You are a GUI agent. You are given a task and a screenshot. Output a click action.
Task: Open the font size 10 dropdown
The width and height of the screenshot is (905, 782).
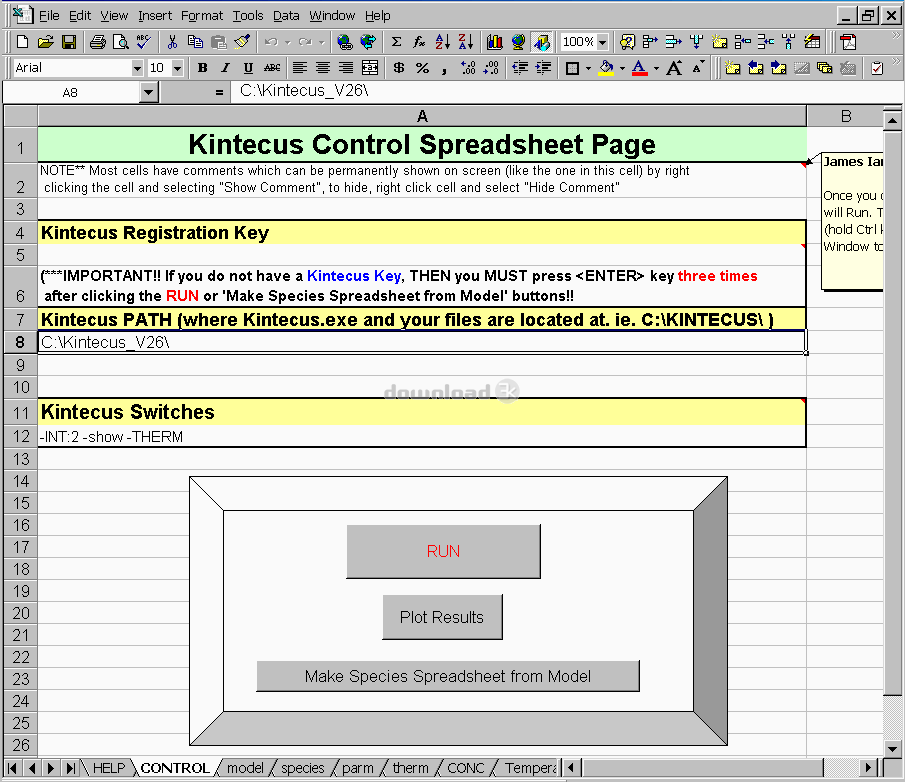click(177, 68)
